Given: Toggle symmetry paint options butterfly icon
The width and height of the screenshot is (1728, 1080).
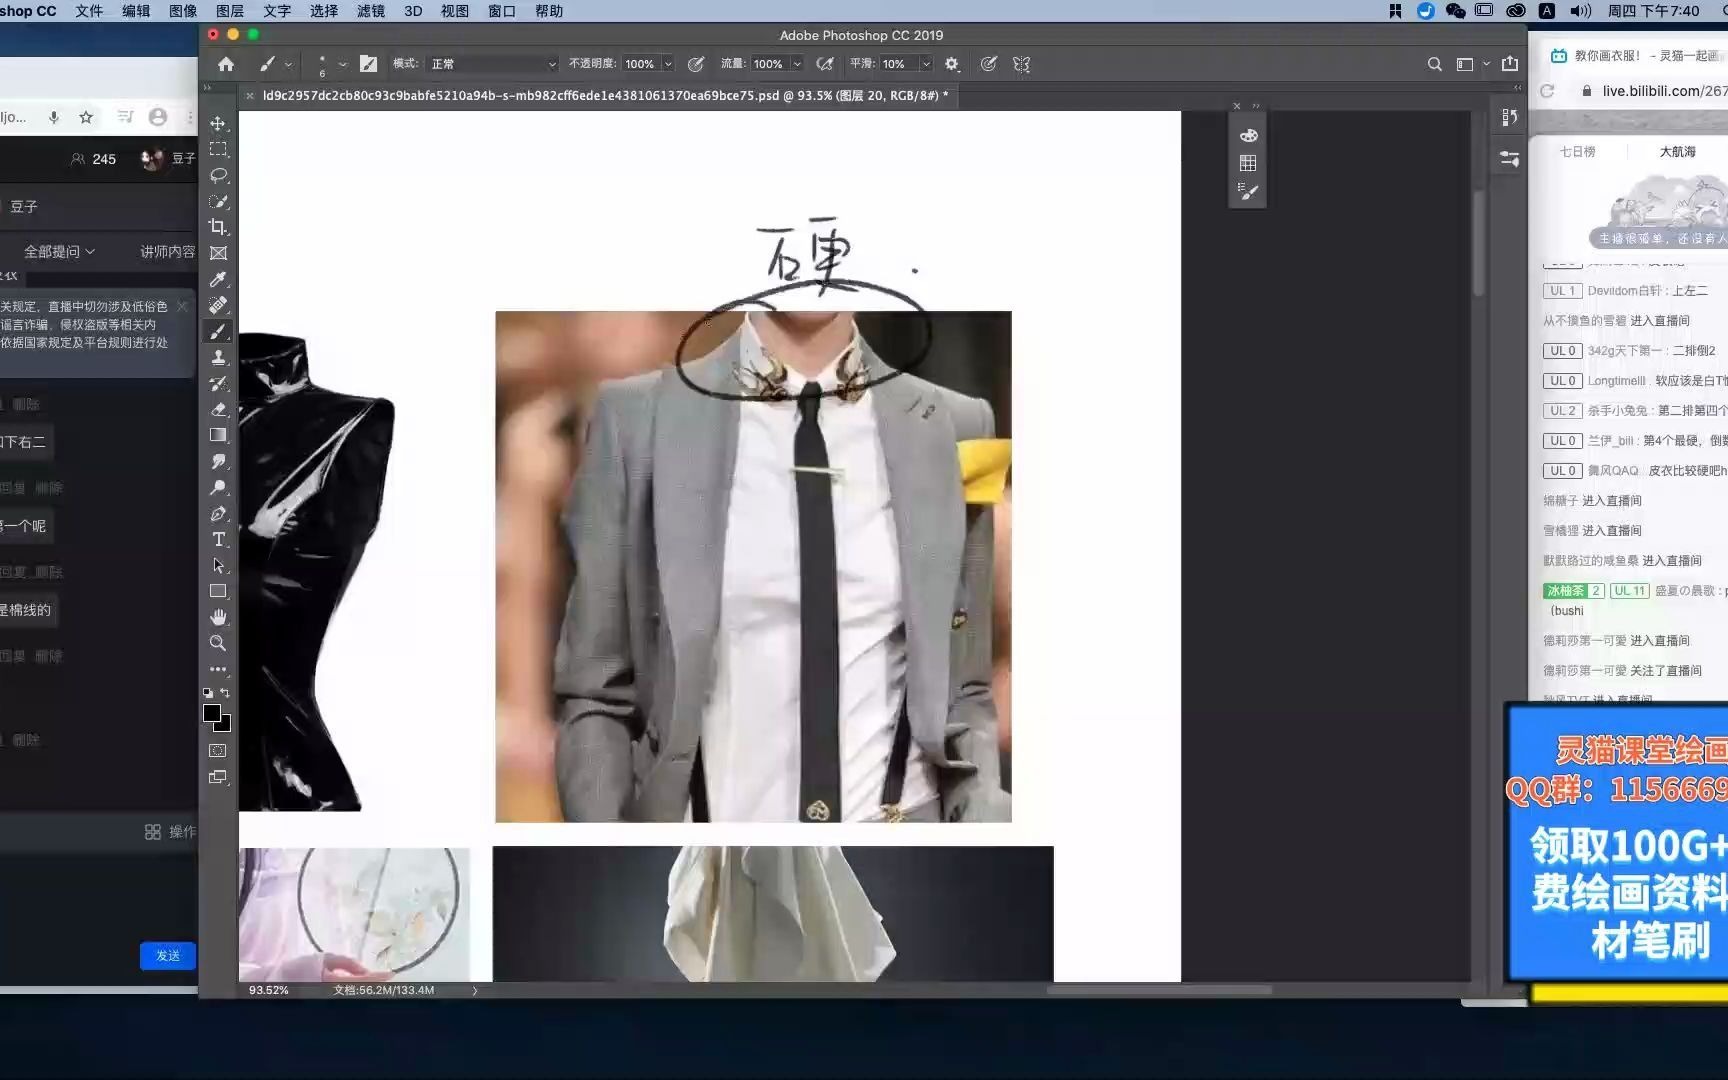Looking at the screenshot, I should pyautogui.click(x=1021, y=64).
